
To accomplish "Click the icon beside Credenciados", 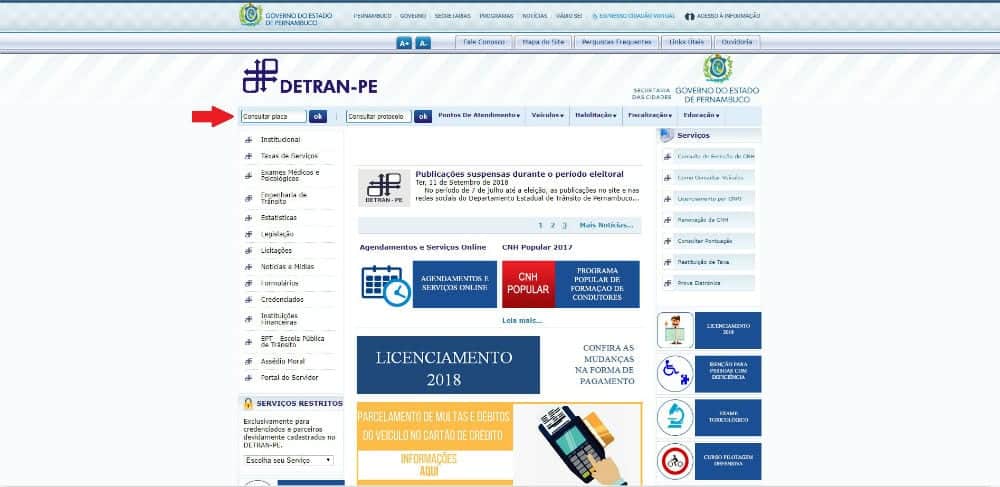I will 249,300.
